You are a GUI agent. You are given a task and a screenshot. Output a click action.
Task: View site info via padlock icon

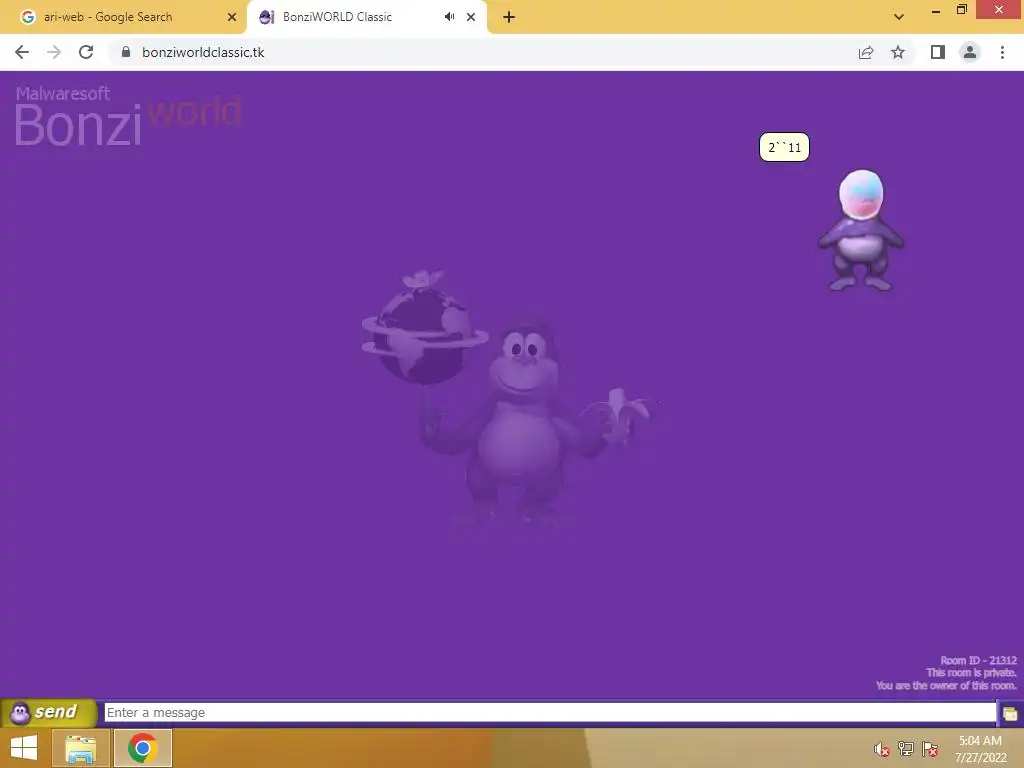(x=125, y=52)
